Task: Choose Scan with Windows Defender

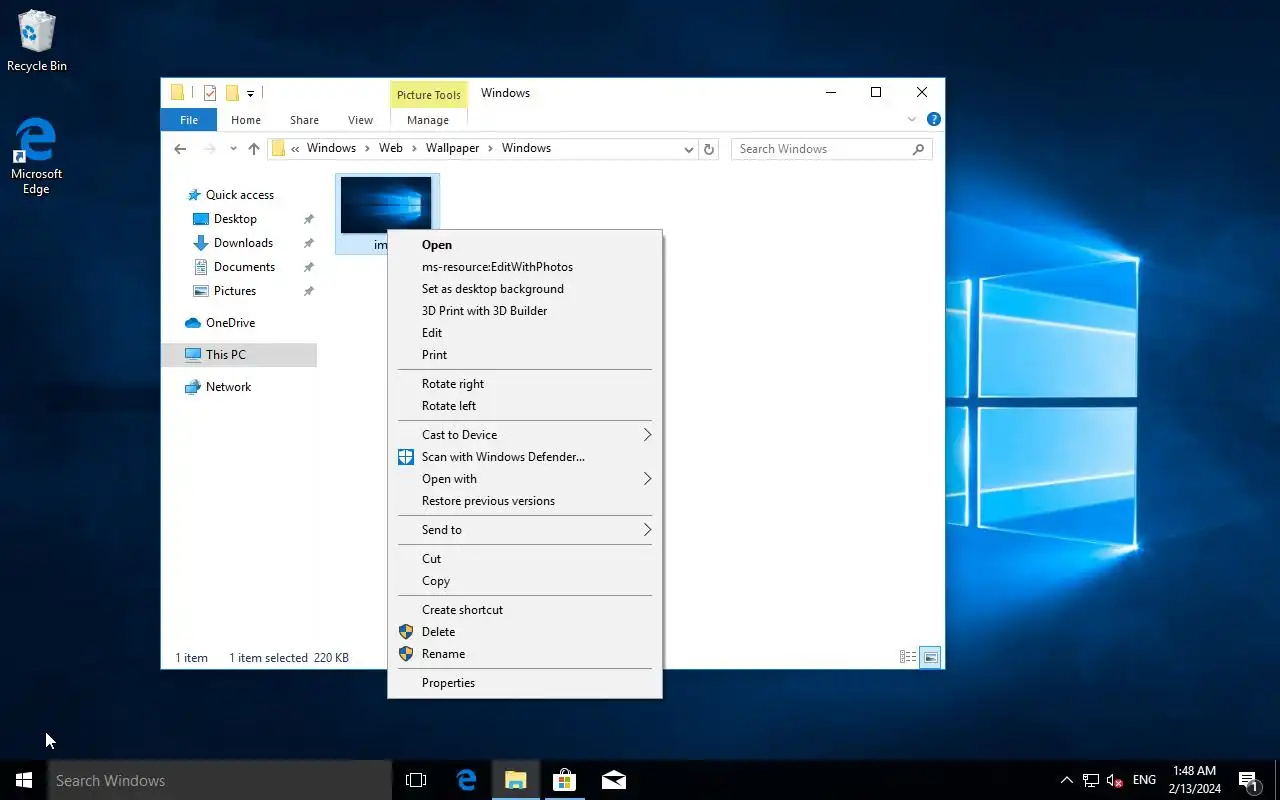Action: (525, 457)
